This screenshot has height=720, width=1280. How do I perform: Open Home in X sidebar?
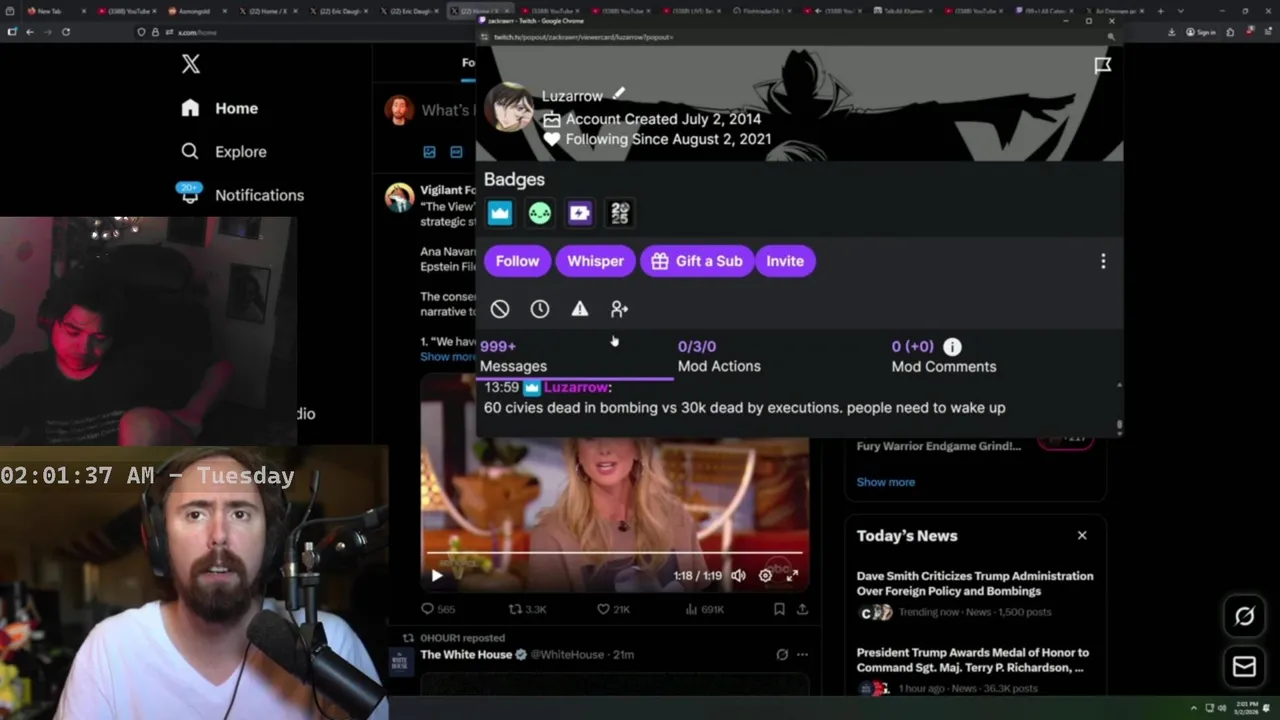[x=219, y=108]
